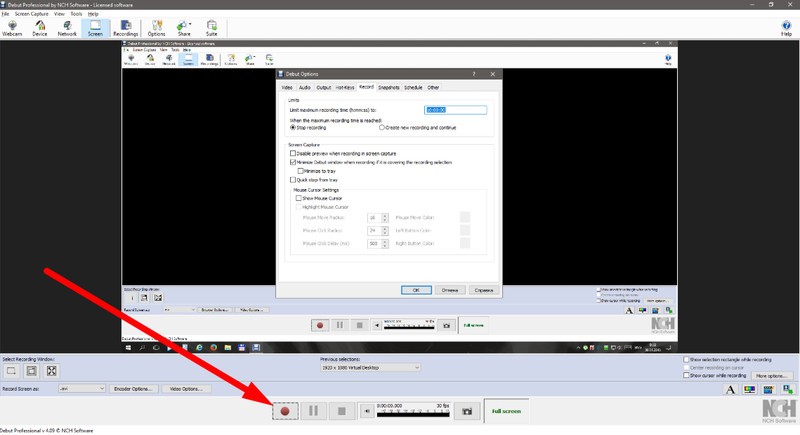Enable Show selection rectangle while recording
Screen dimensions: 800x435
click(x=686, y=359)
